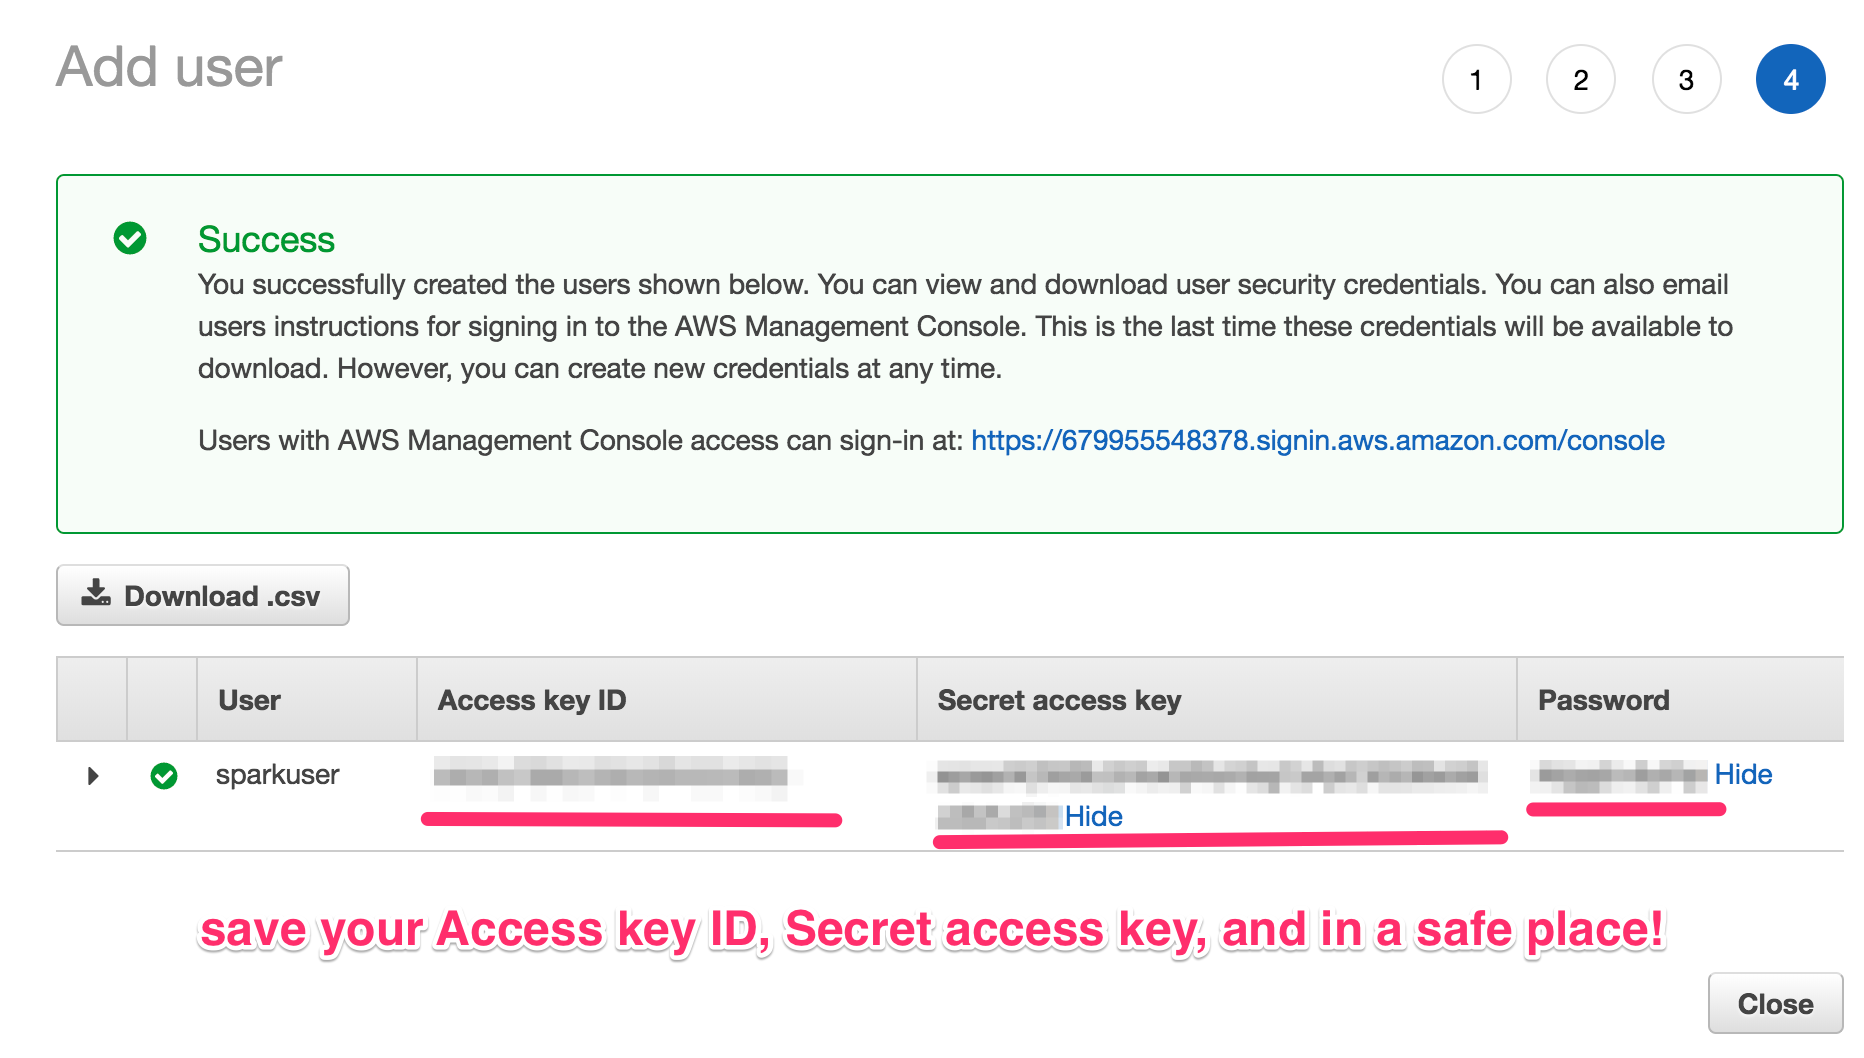The image size is (1864, 1058).
Task: Go to wizard step 2 circle
Action: click(x=1581, y=79)
